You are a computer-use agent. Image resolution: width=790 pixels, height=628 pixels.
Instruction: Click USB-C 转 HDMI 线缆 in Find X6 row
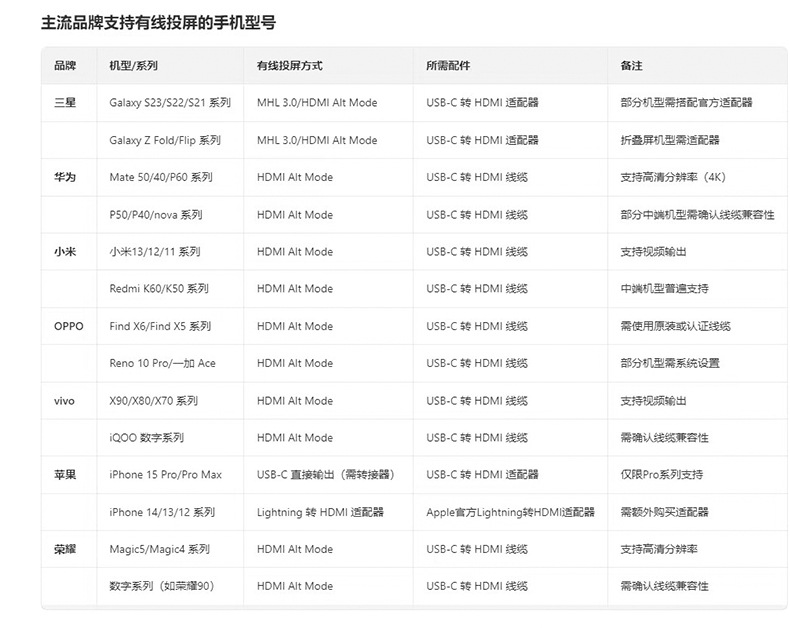tap(477, 326)
